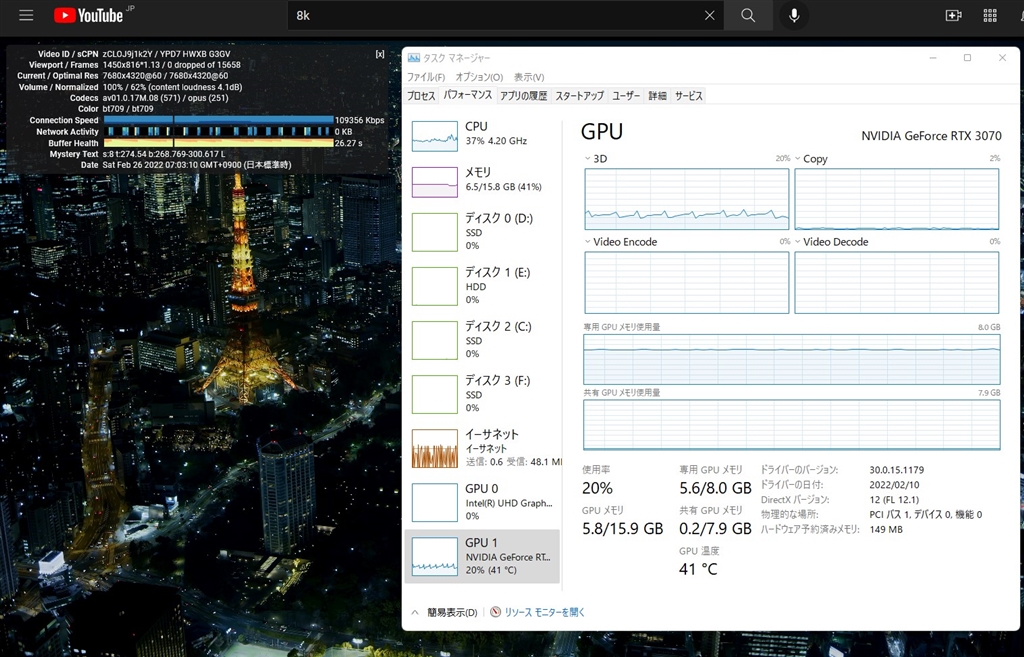Clear the search text with the X icon

709,16
